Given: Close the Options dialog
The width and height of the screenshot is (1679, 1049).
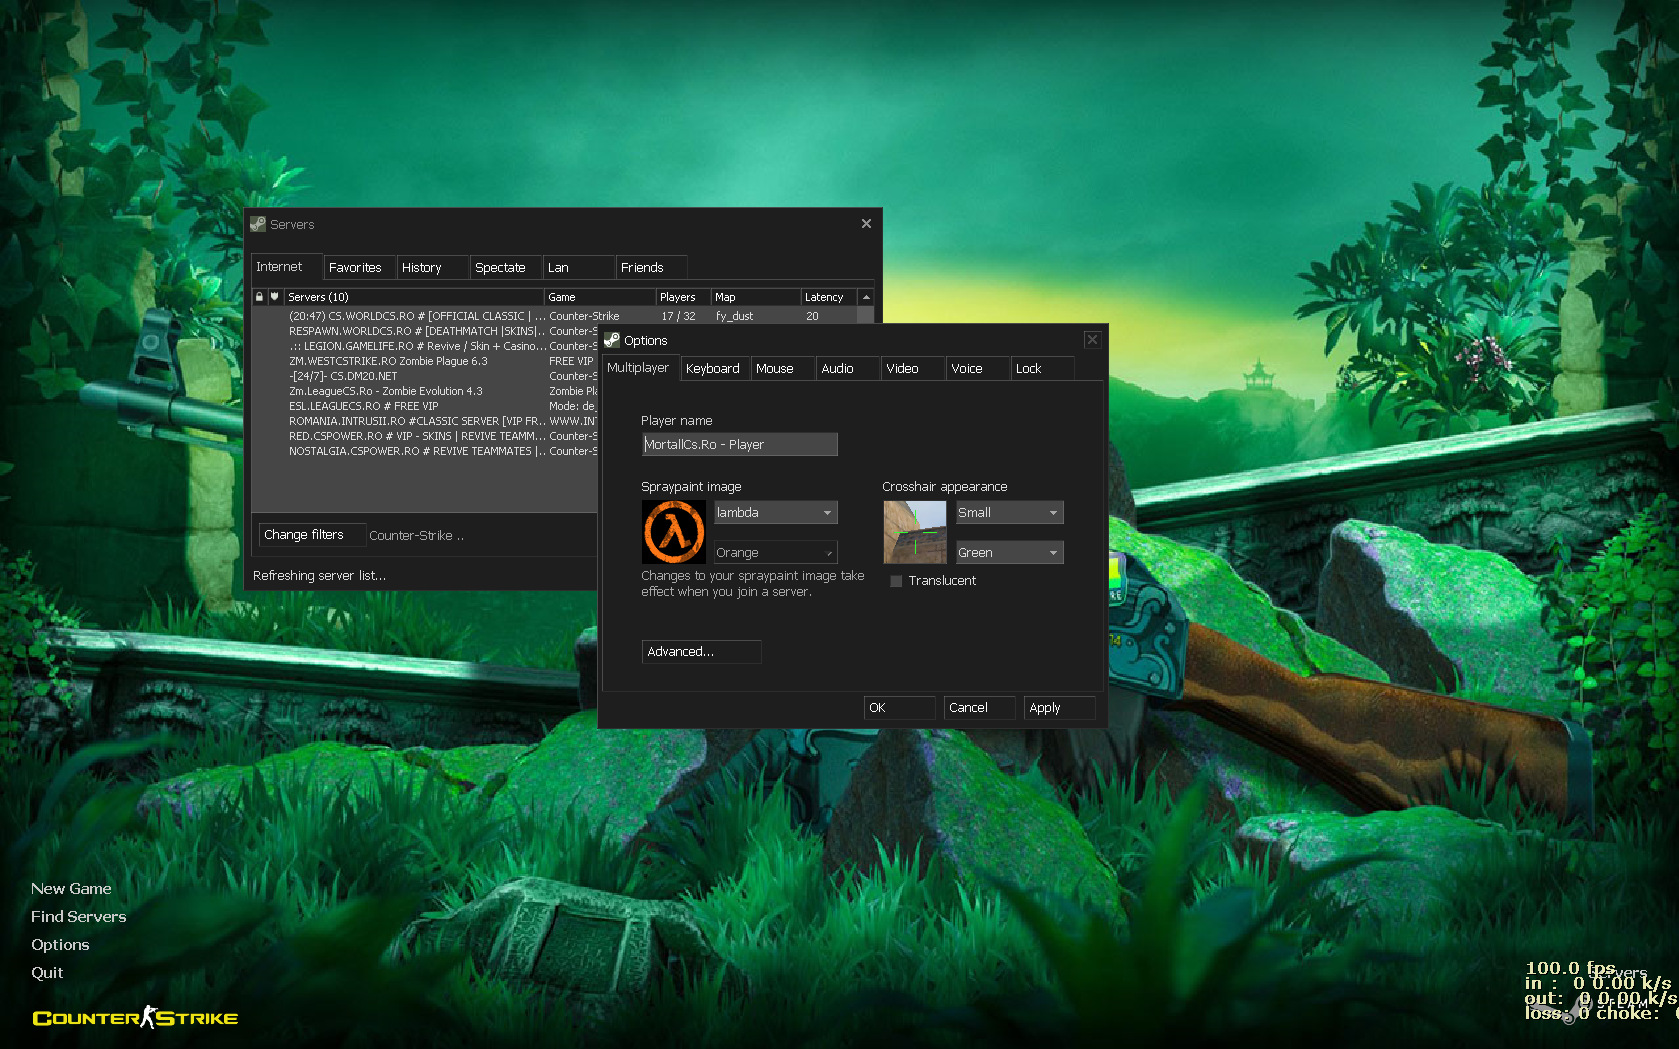Looking at the screenshot, I should tap(1092, 340).
